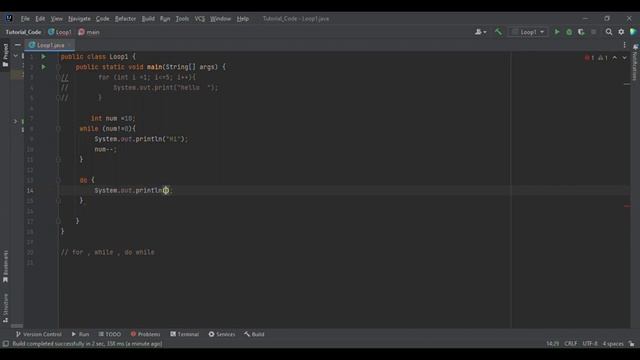Toggle the Project tool window stripe button
Image resolution: width=640 pixels, height=360 pixels.
pos(5,56)
